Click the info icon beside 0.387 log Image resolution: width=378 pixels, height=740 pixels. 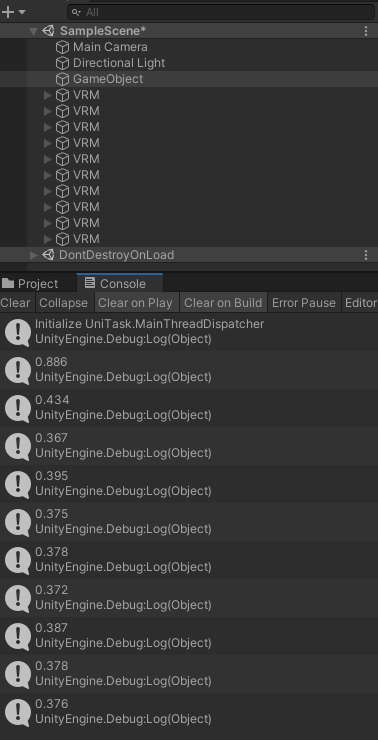(18, 637)
